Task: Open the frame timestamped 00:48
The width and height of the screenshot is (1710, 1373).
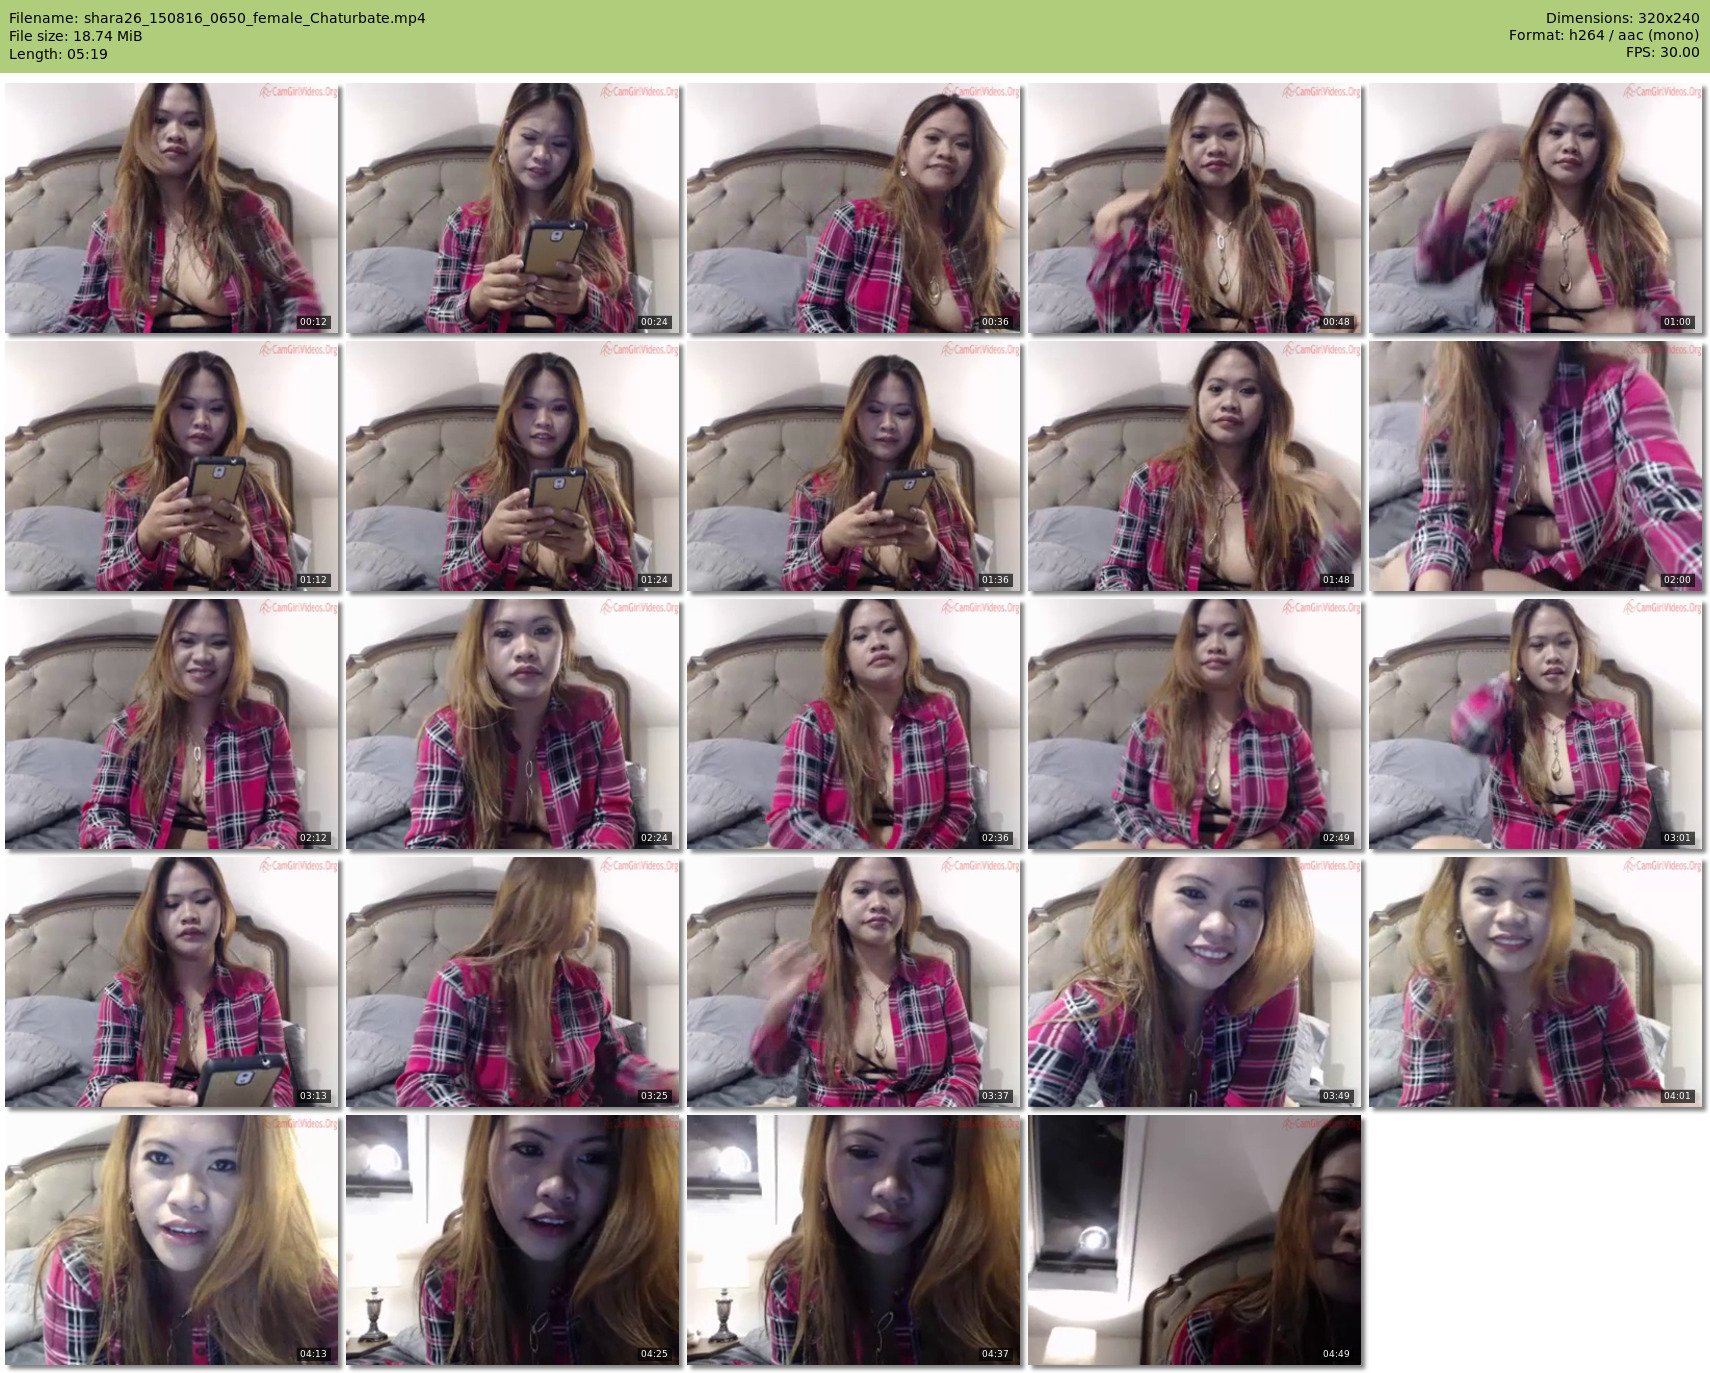Action: (1195, 208)
